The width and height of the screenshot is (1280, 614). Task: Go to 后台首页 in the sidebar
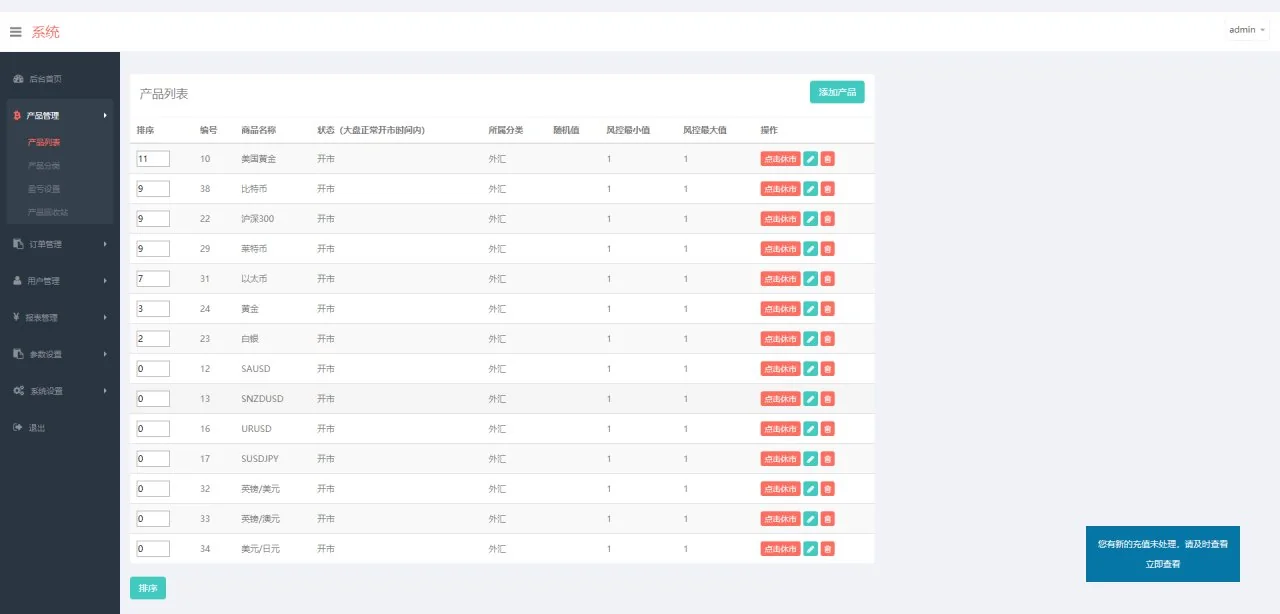tap(45, 79)
